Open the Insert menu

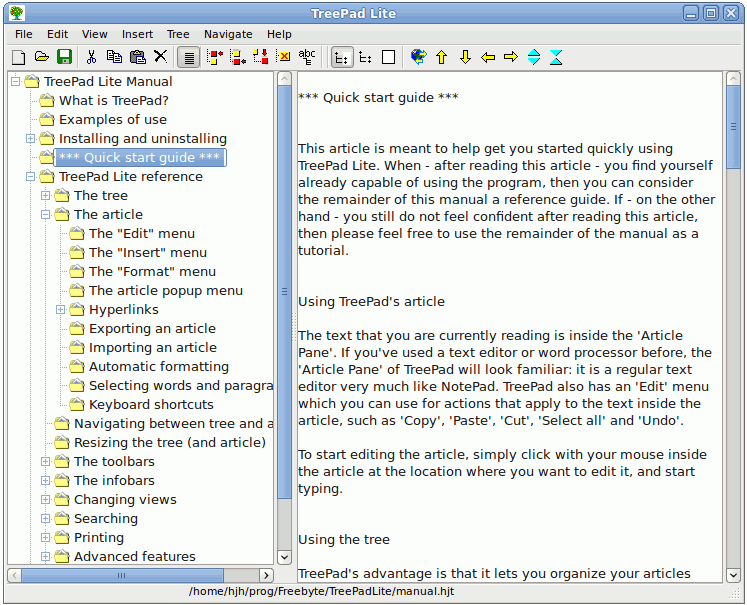click(138, 34)
